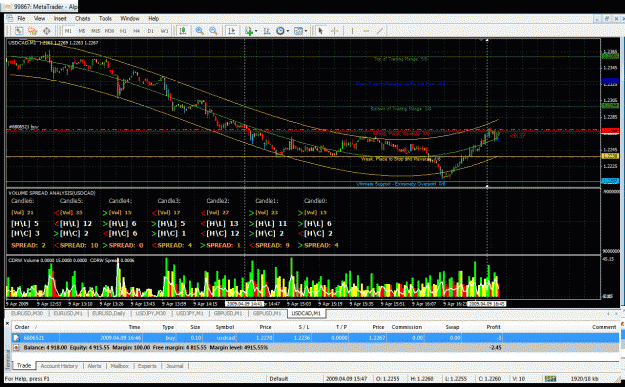Viewport: 625px width, 387px height.
Task: Click the third round toolbar icon
Action: (46, 31)
